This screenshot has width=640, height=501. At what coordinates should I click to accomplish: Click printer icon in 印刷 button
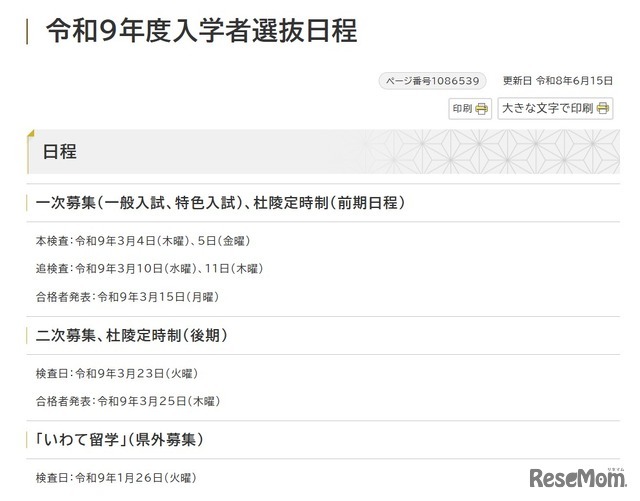click(x=482, y=109)
